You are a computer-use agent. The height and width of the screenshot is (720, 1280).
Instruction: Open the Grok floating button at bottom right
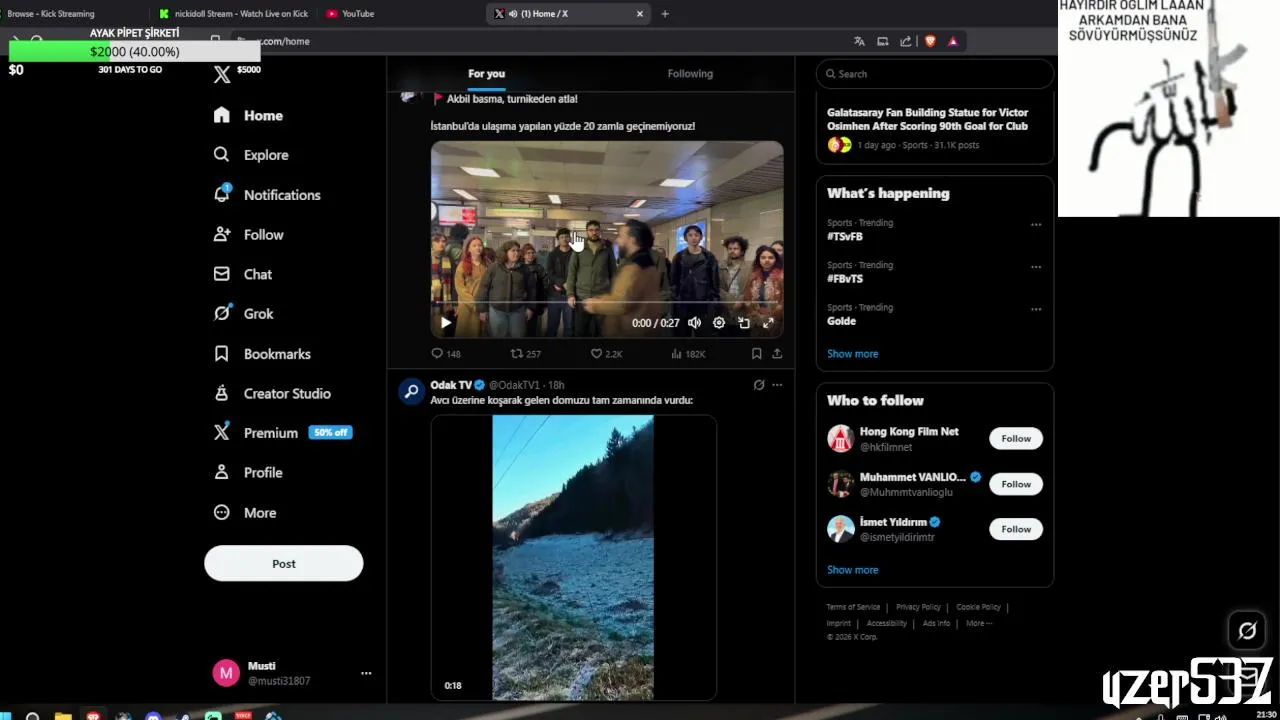click(x=1247, y=631)
